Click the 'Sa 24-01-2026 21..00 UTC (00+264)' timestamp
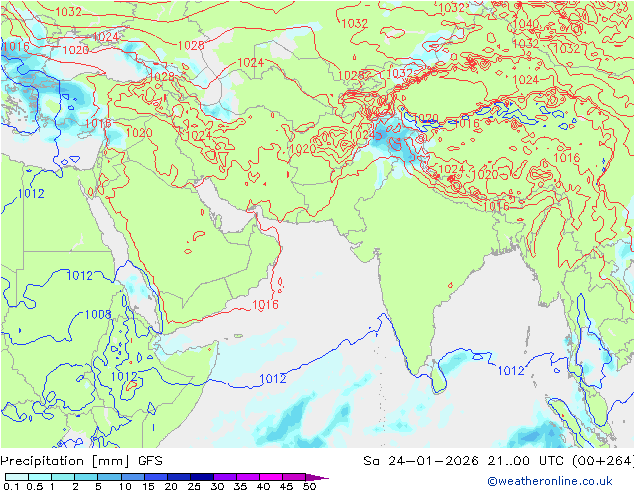634x490 pixels. coord(498,461)
